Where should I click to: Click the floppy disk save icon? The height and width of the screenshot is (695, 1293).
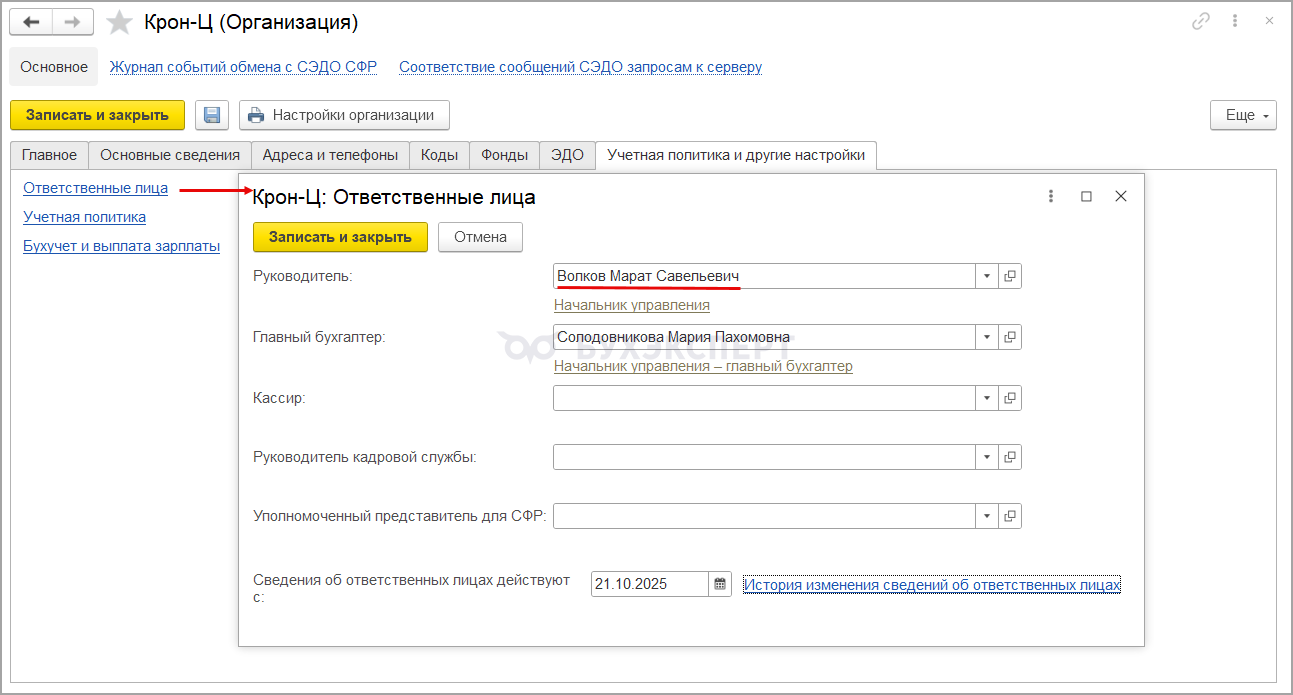[x=212, y=115]
